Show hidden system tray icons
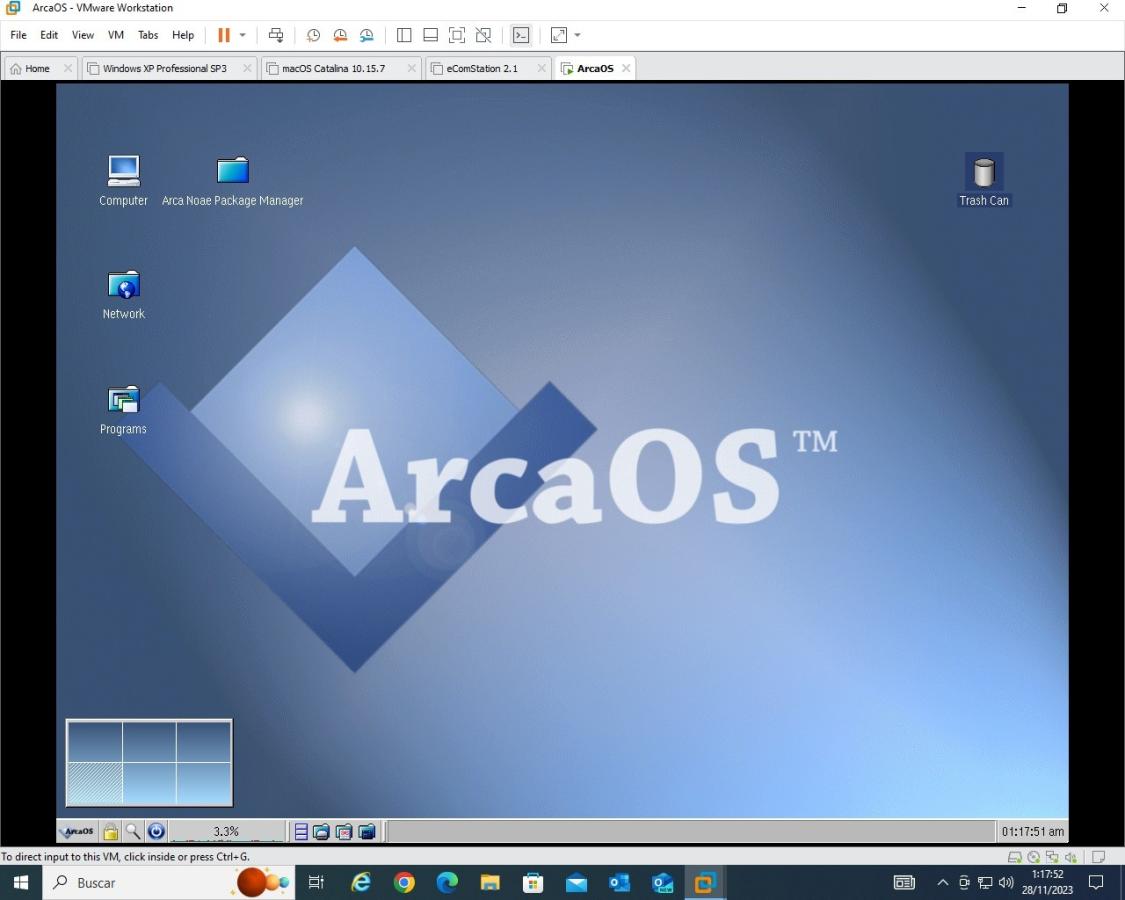The height and width of the screenshot is (900, 1125). 942,883
